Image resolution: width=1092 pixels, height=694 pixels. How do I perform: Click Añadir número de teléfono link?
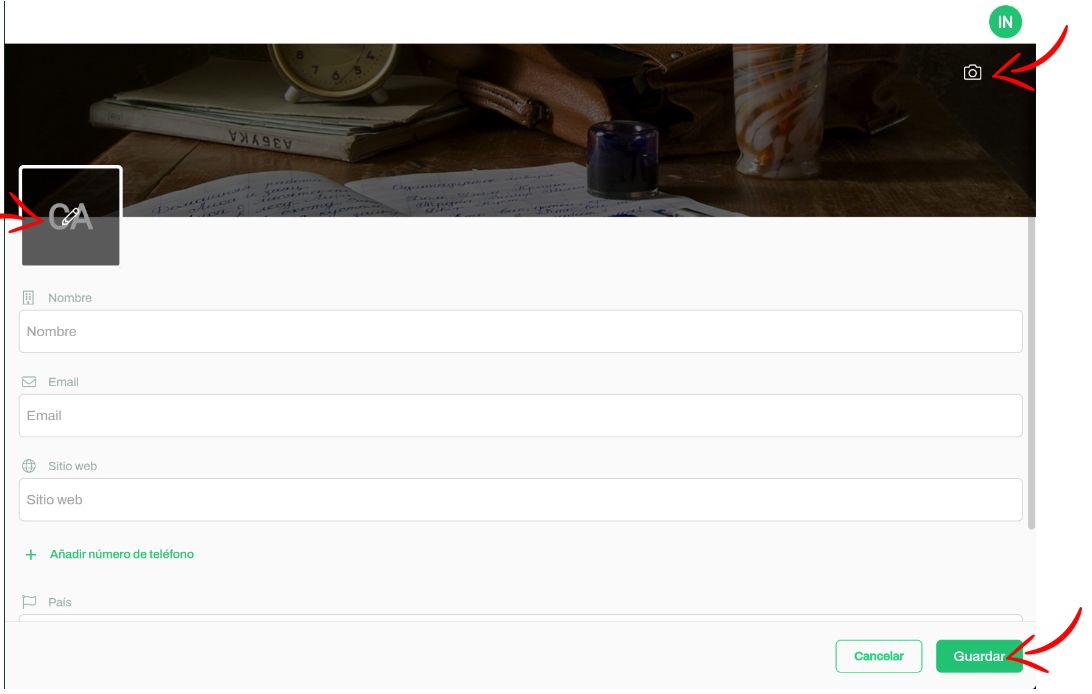tap(122, 554)
